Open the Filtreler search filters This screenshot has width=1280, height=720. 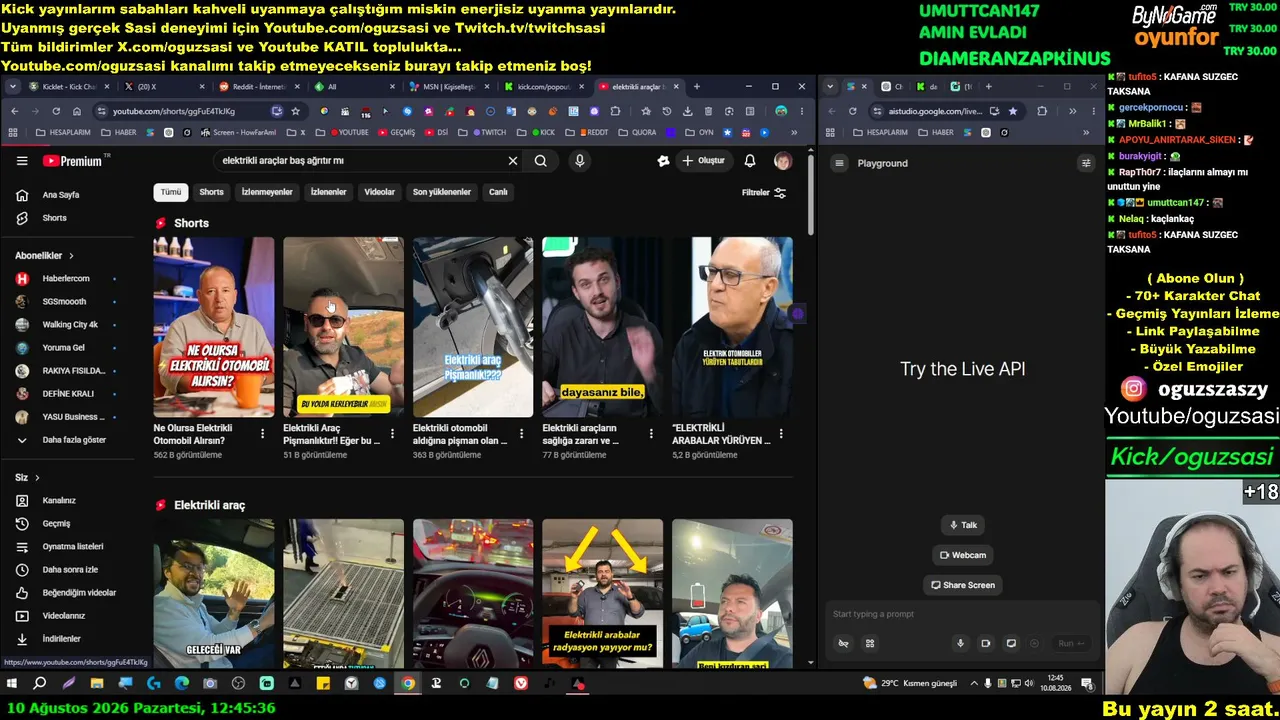point(764,193)
